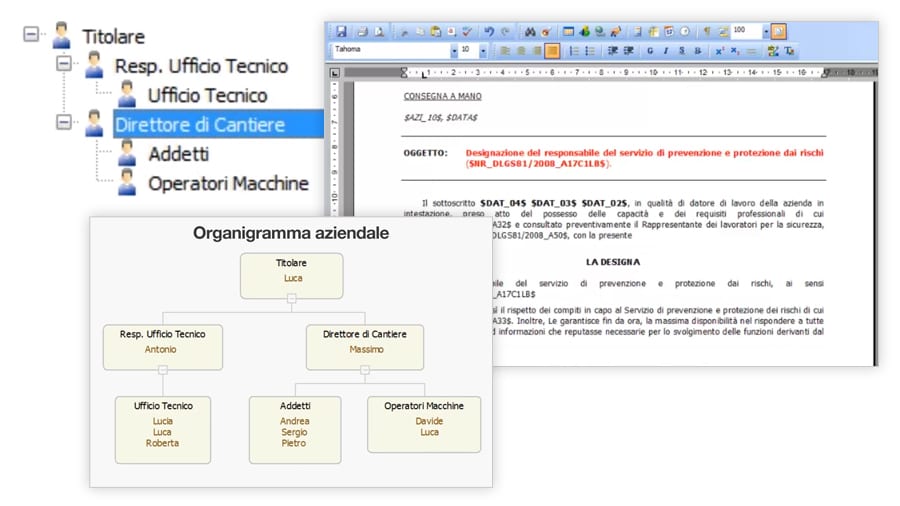This screenshot has height=506, width=900.
Task: Select Ufficio Tecnico in the tree
Action: point(207,95)
